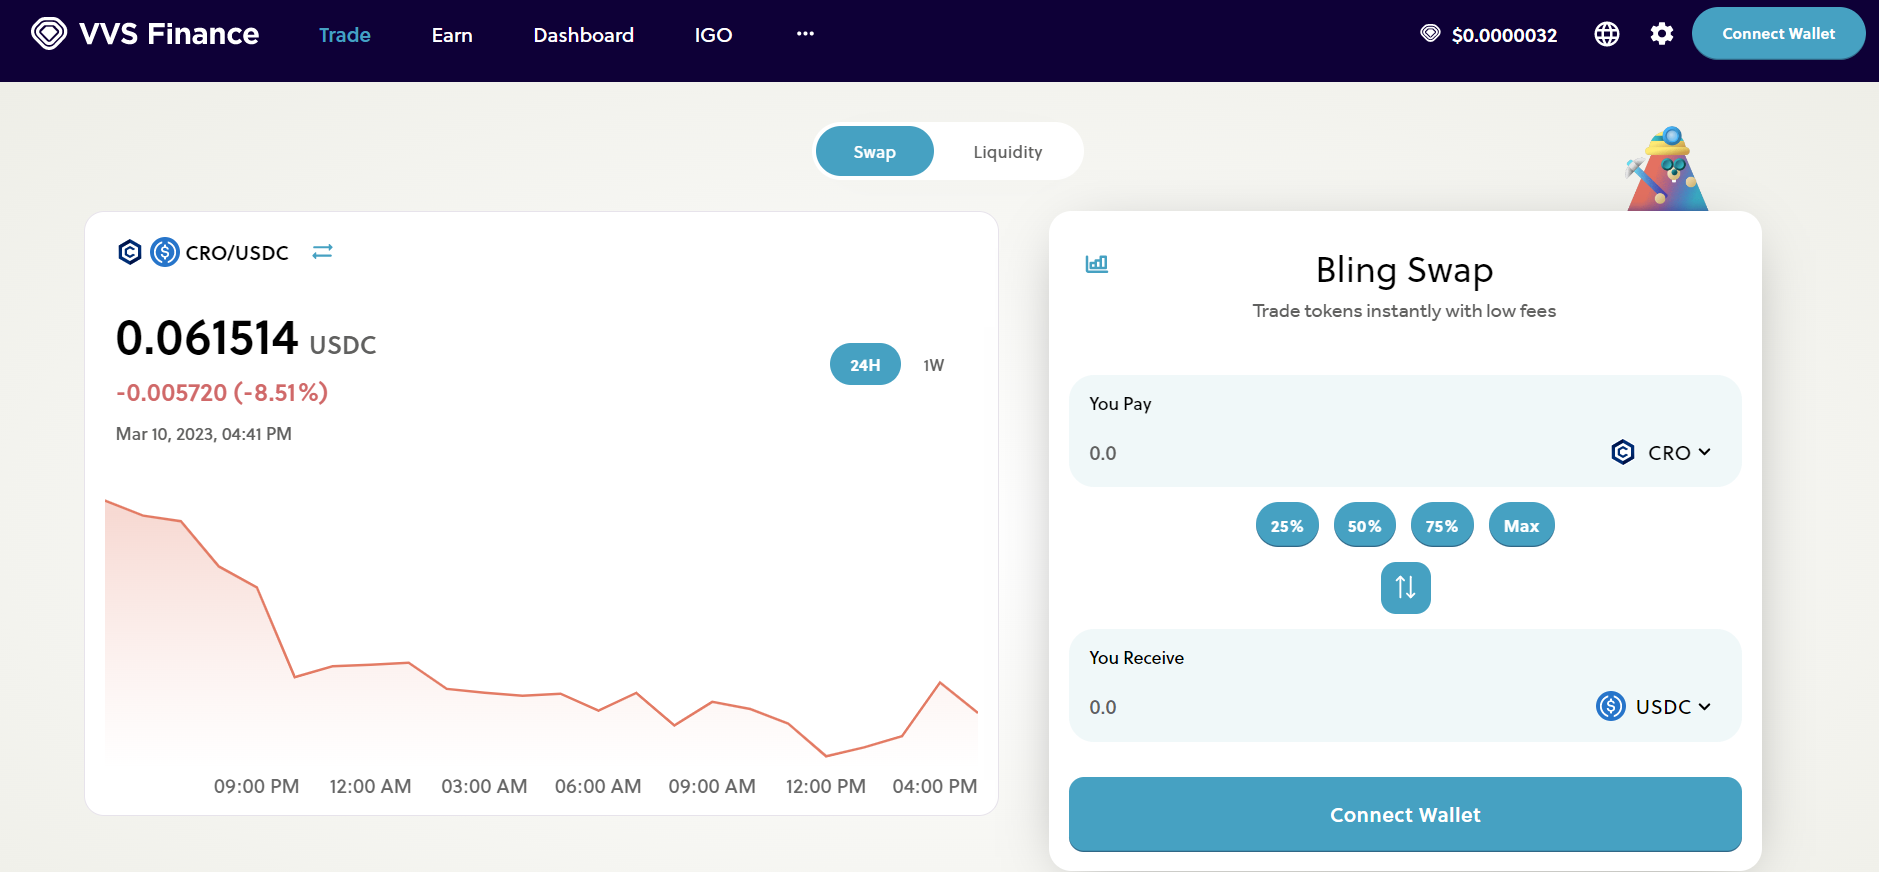
Task: Switch to the Swap tab
Action: pyautogui.click(x=875, y=151)
